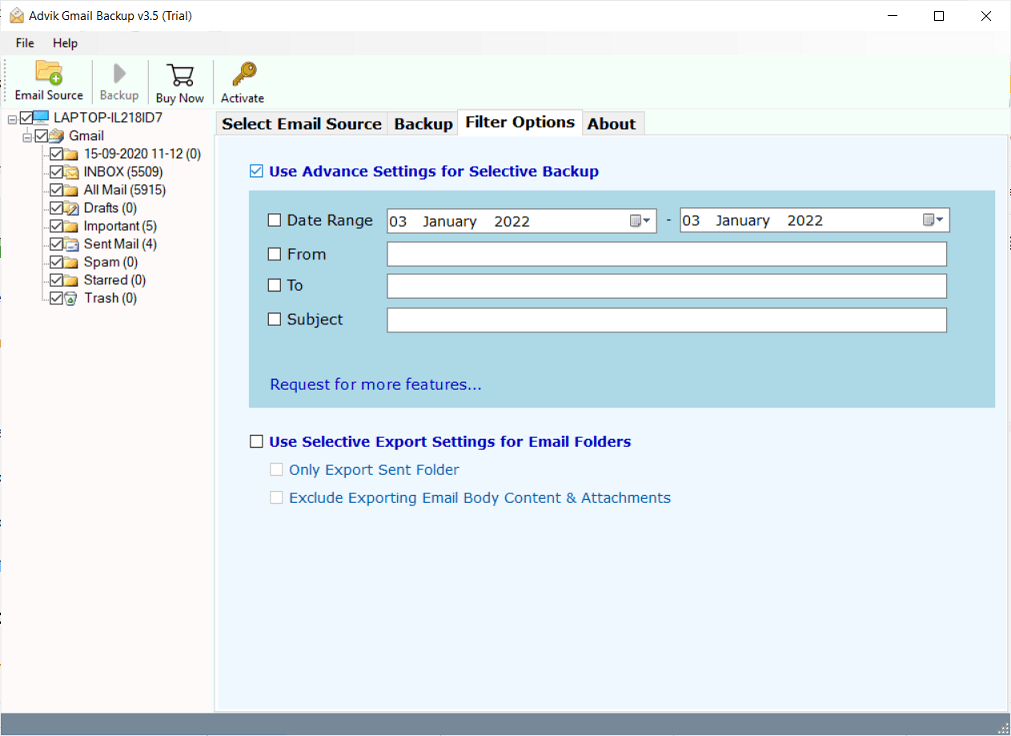
Task: Select the Drafts (0) folder label
Action: click(x=110, y=208)
